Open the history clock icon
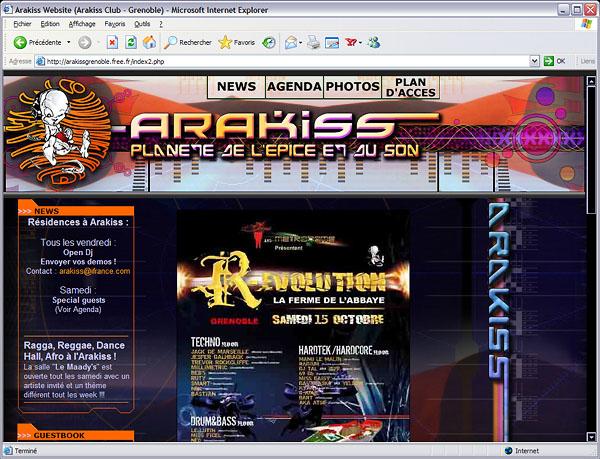The image size is (600, 459). click(269, 42)
